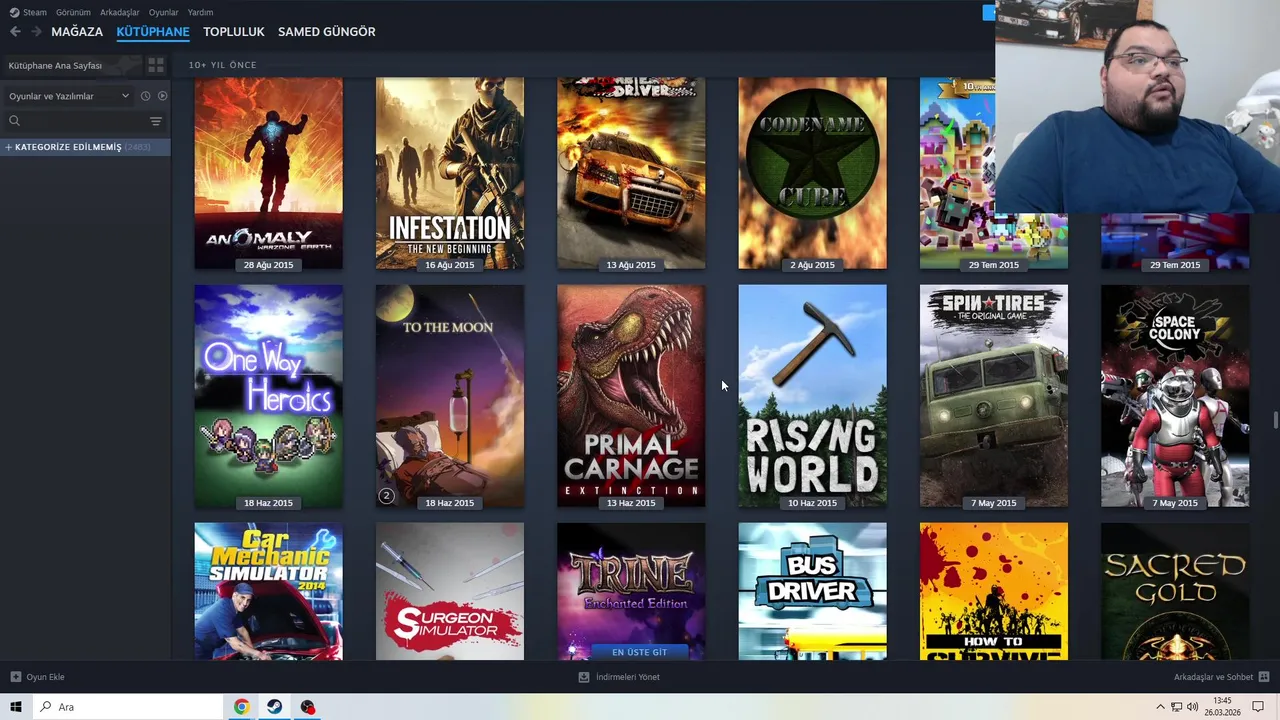
Task: Open the volume icon in tray
Action: 1192,707
